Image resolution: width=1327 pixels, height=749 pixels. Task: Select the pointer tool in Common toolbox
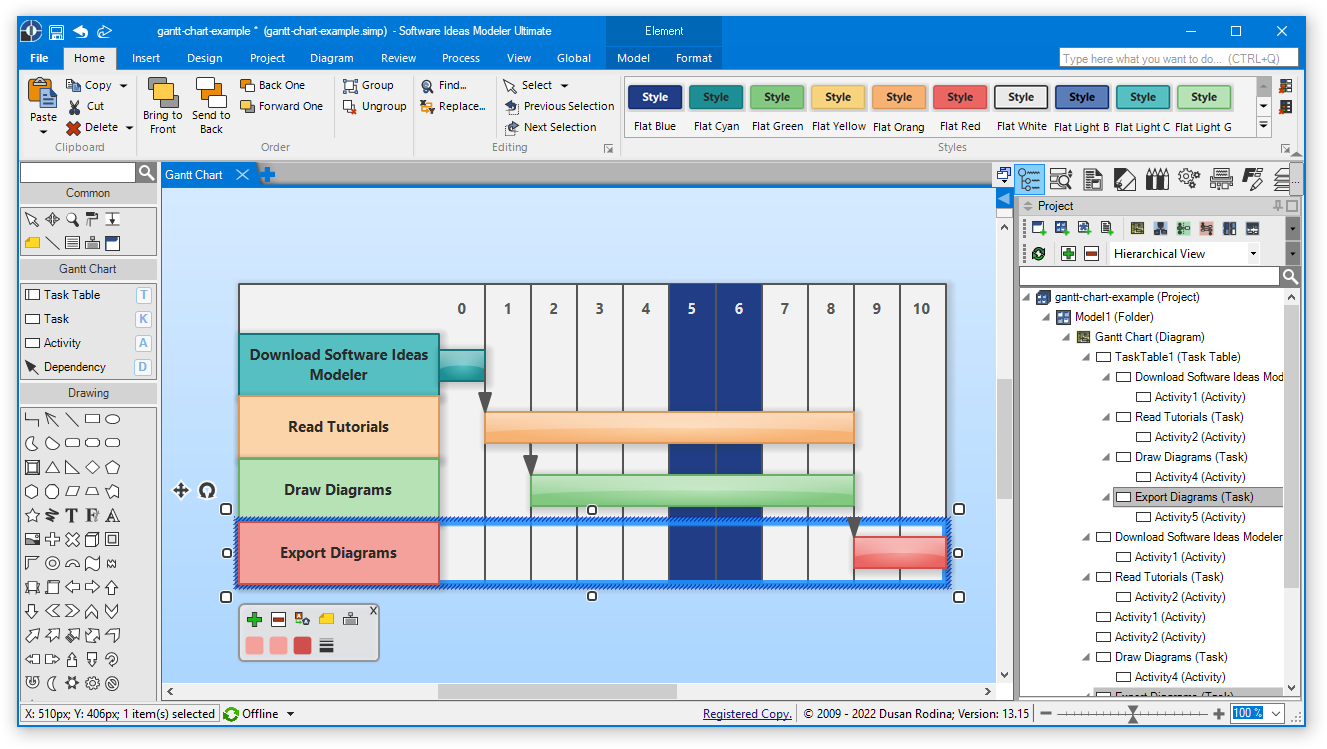point(32,219)
